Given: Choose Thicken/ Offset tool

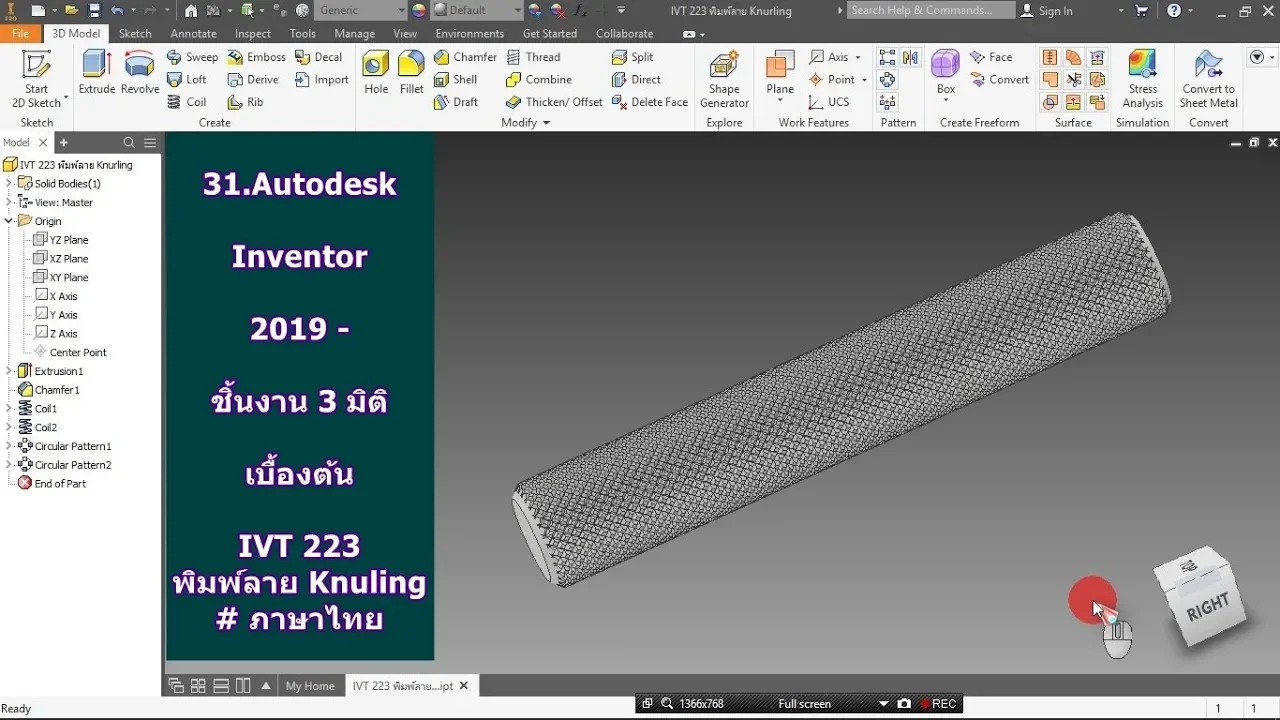Looking at the screenshot, I should [x=554, y=102].
